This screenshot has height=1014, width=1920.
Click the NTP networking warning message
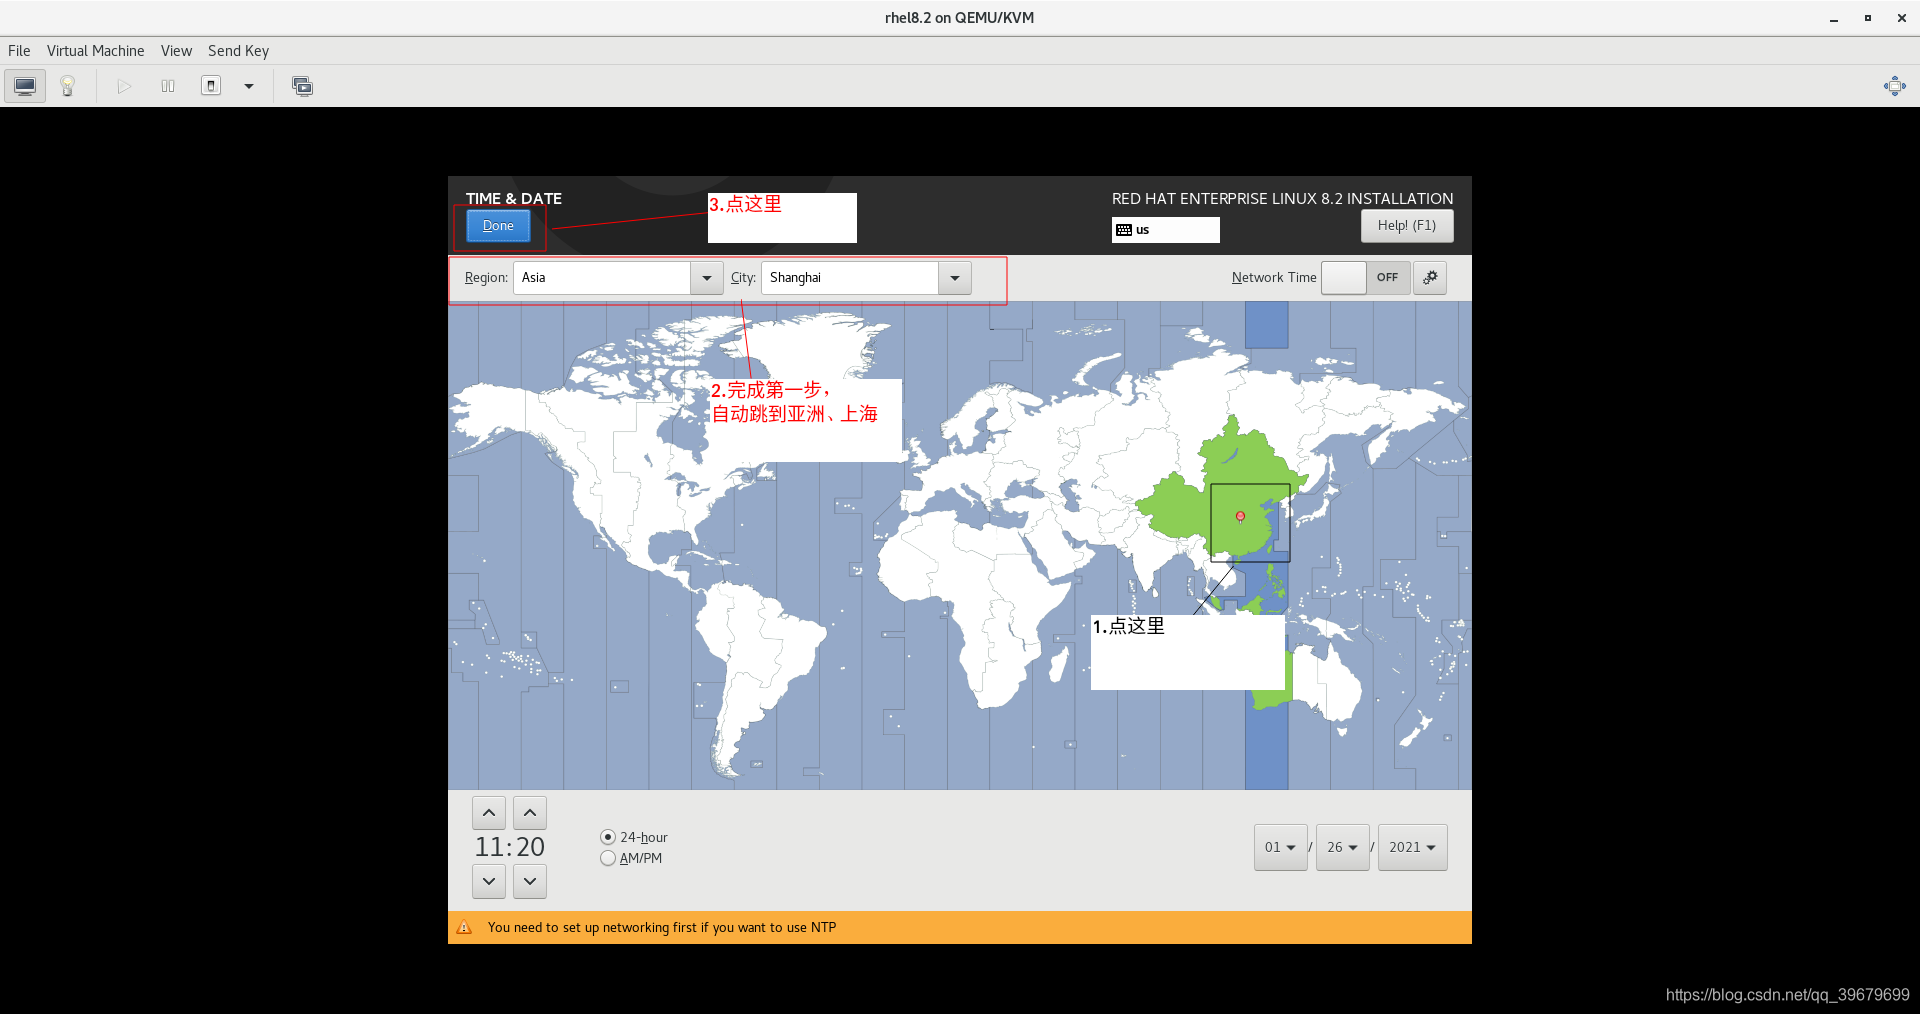(x=662, y=928)
